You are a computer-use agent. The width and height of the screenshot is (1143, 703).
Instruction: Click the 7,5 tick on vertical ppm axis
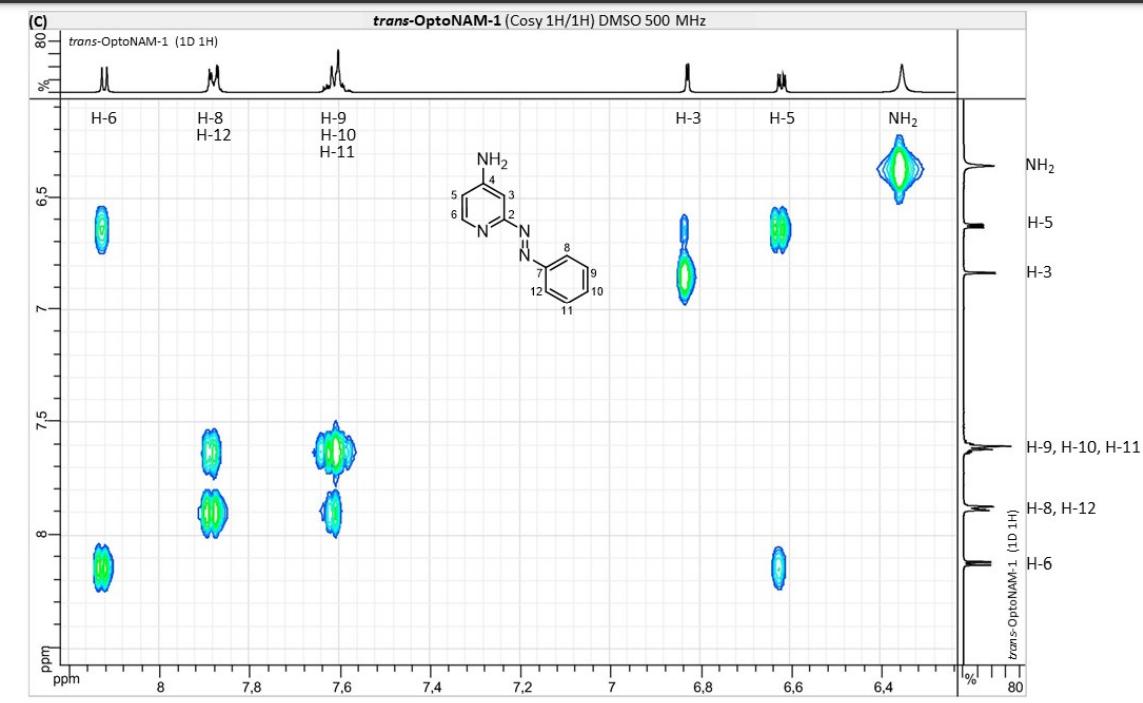pos(41,422)
